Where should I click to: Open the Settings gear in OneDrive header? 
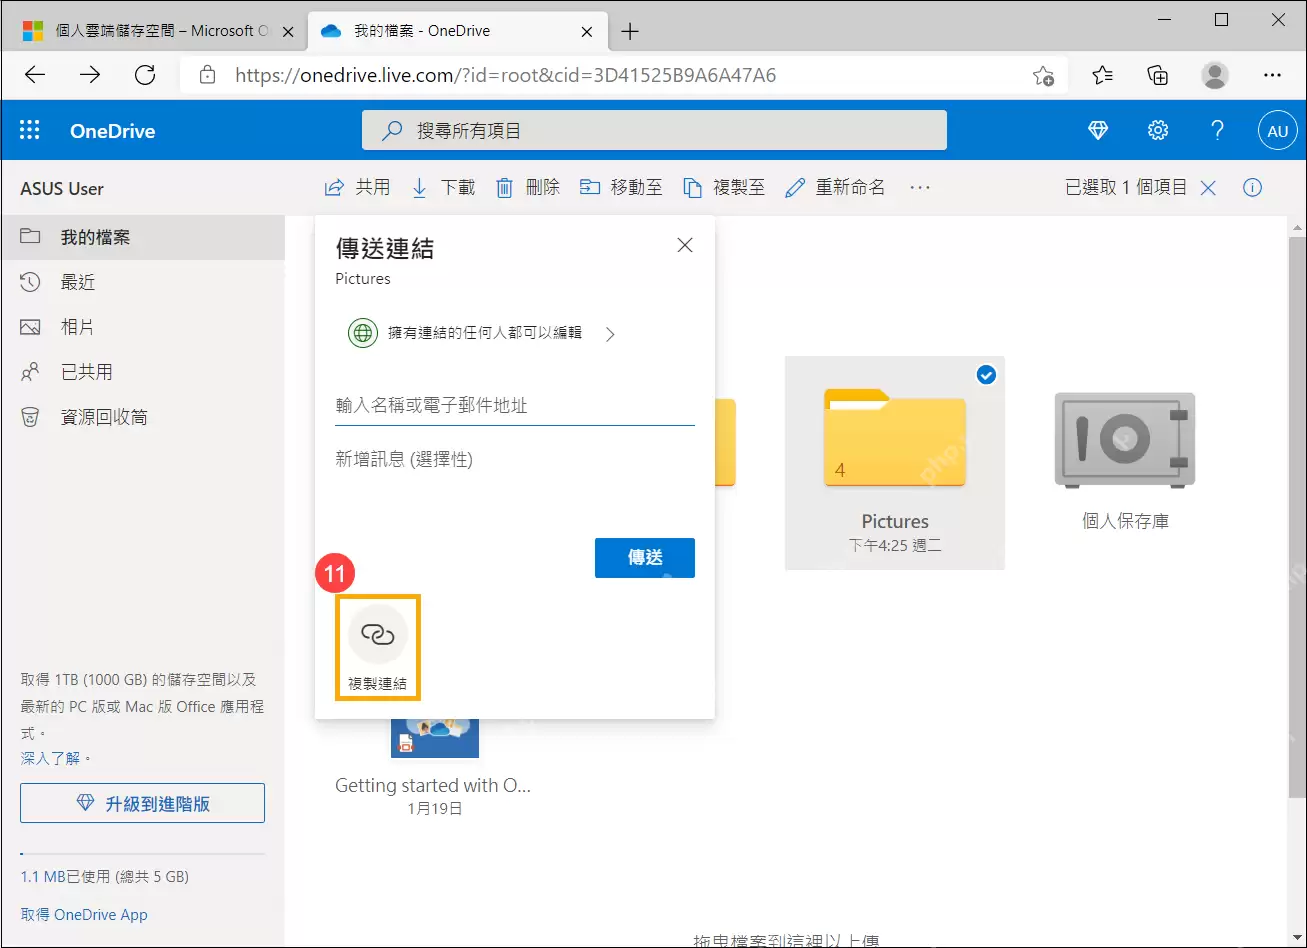coord(1158,130)
